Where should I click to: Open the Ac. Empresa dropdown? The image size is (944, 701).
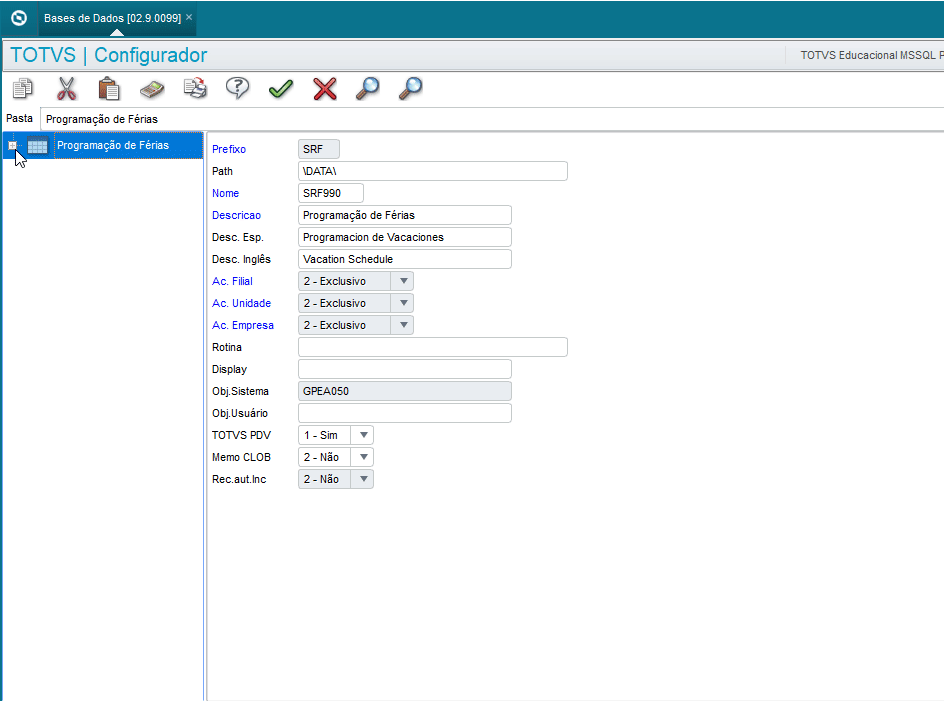[404, 325]
